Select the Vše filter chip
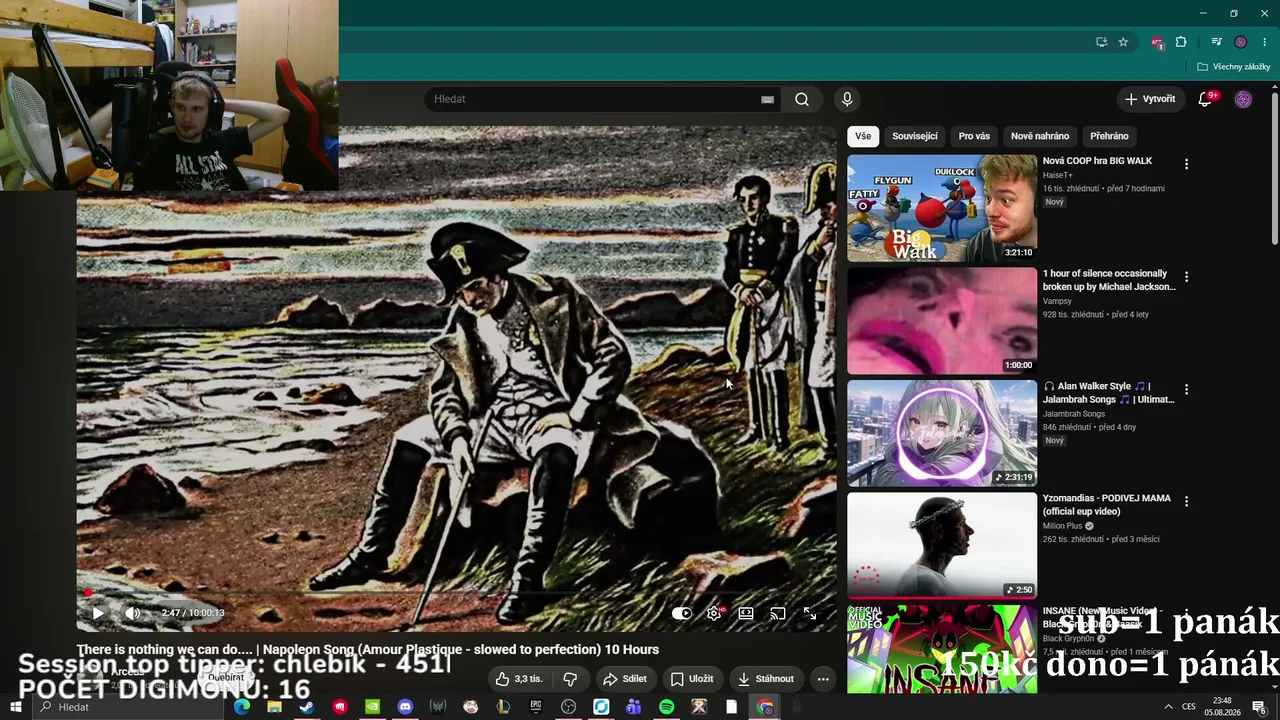The image size is (1280, 720). [863, 136]
